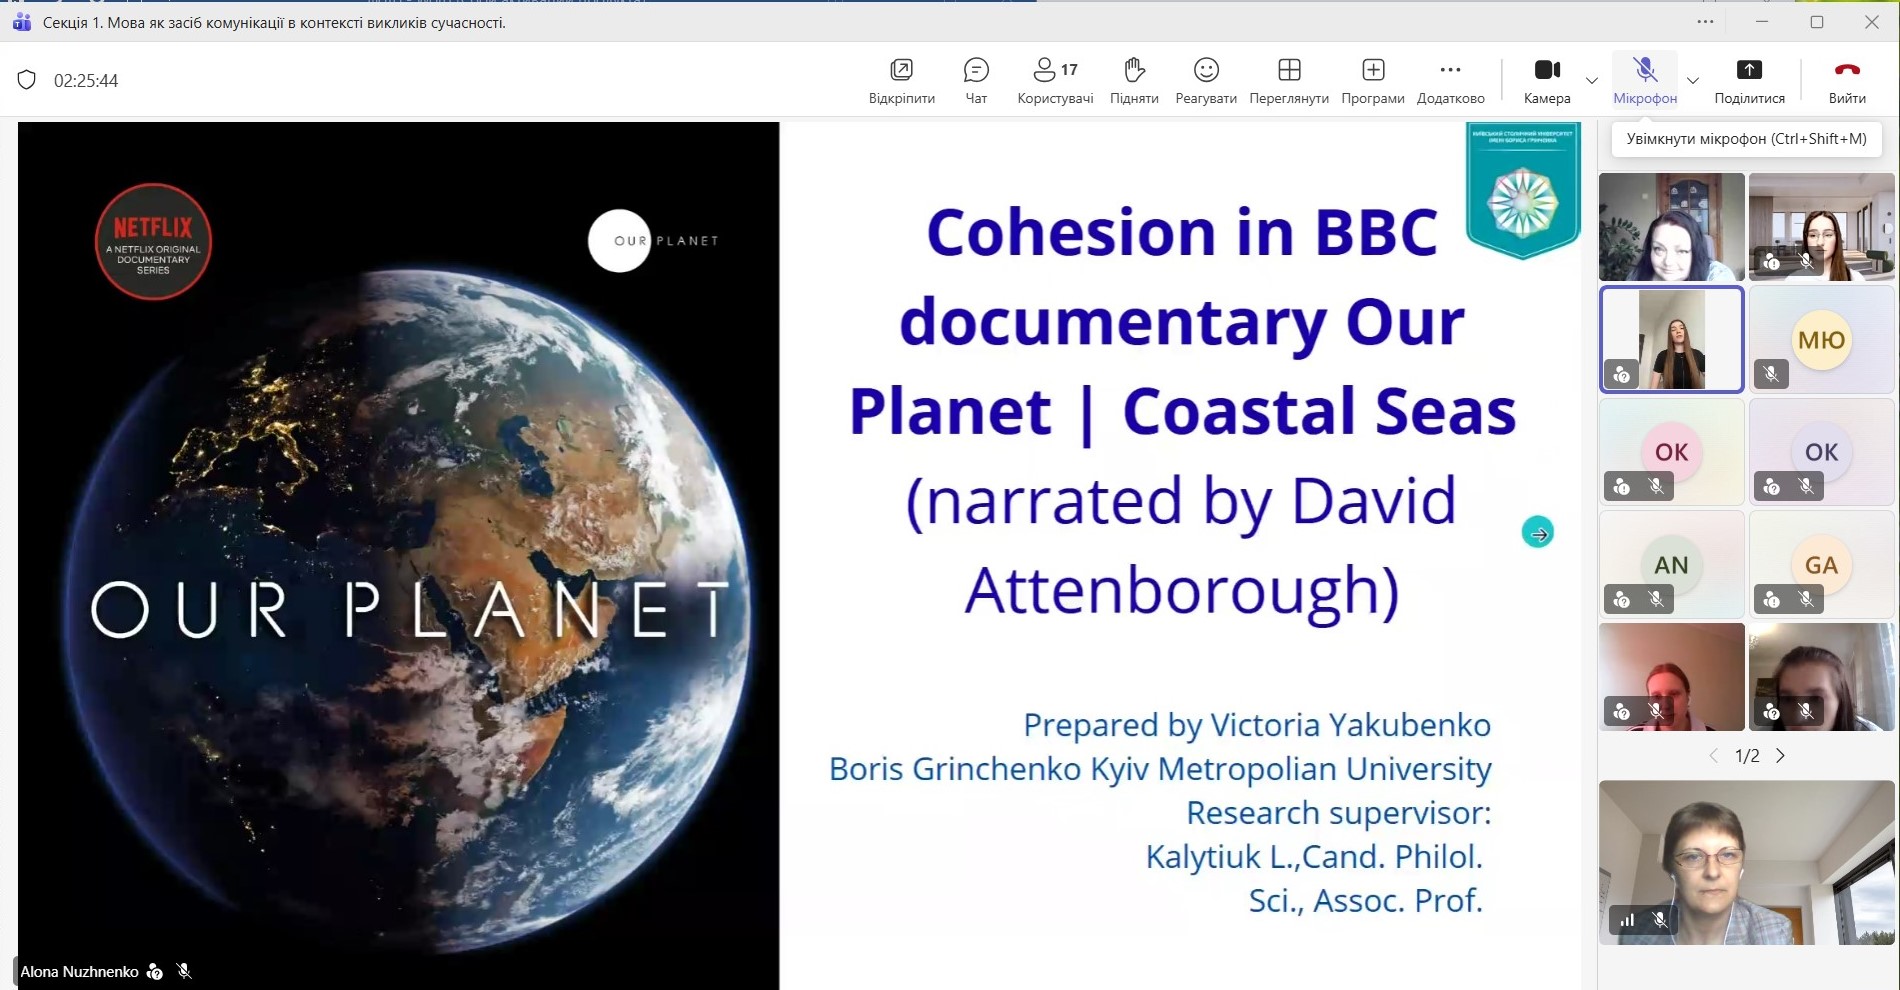The height and width of the screenshot is (990, 1900).
Task: Open the Чат panel
Action: 976,80
